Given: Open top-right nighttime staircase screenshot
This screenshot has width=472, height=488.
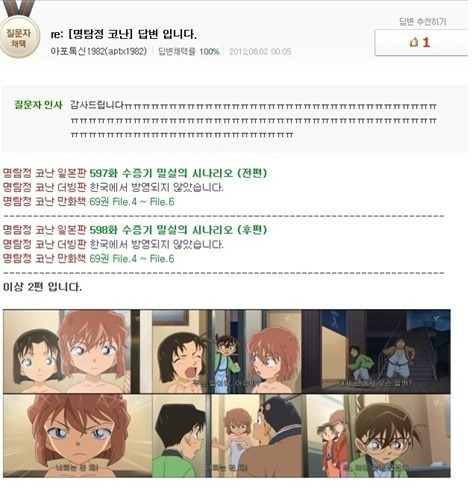Looking at the screenshot, I should (376, 351).
